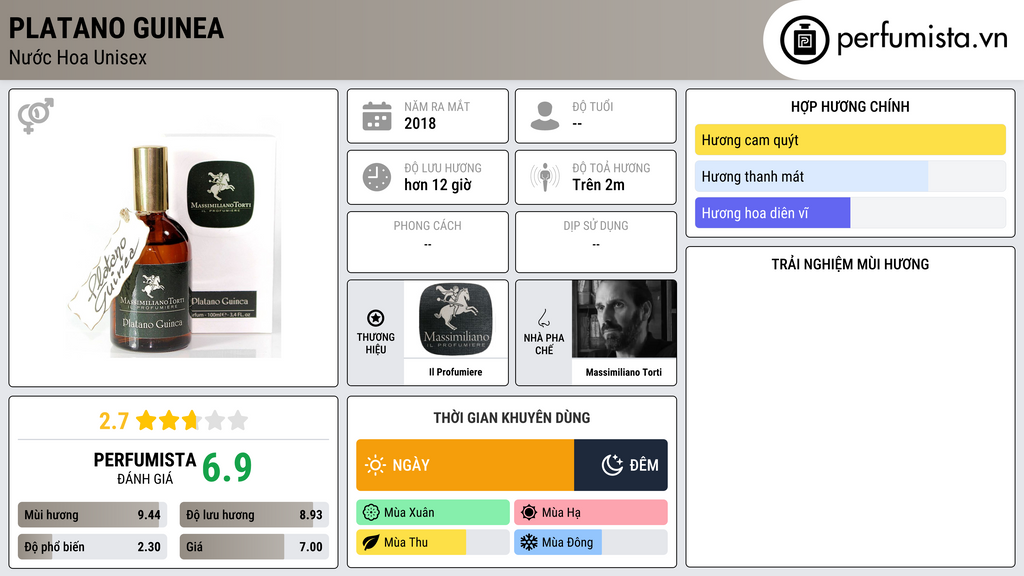Viewport: 1024px width, 576px height.
Task: Select the Hương thanh mát accord bar
Action: [x=850, y=176]
